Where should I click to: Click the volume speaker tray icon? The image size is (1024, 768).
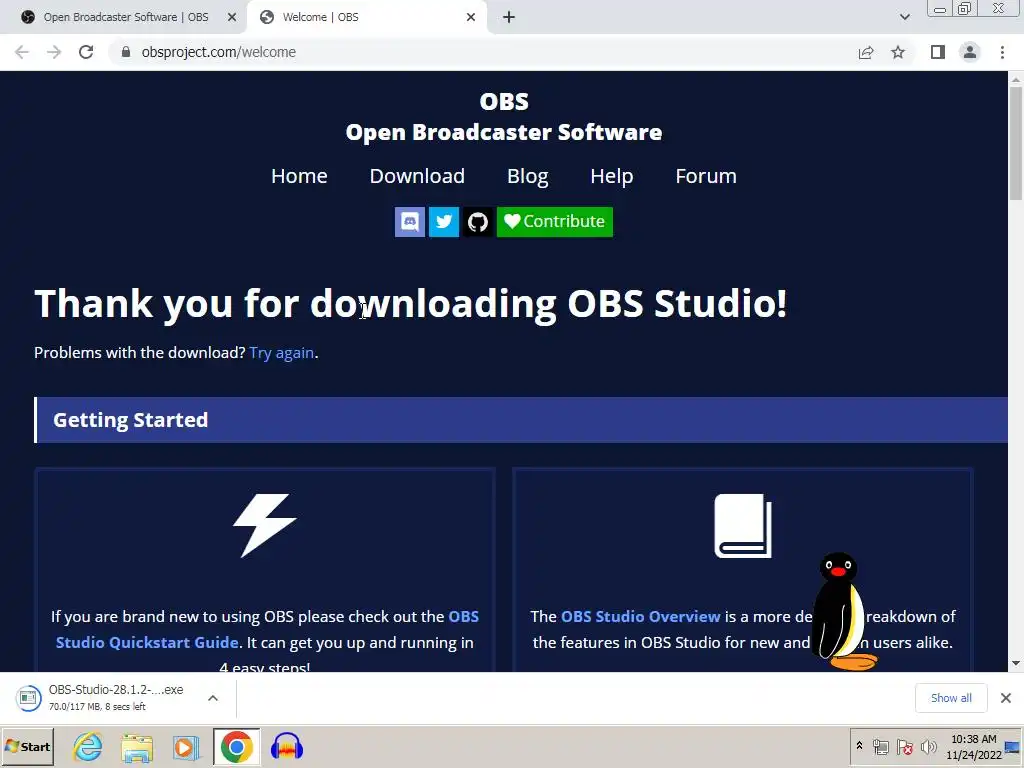pyautogui.click(x=928, y=747)
